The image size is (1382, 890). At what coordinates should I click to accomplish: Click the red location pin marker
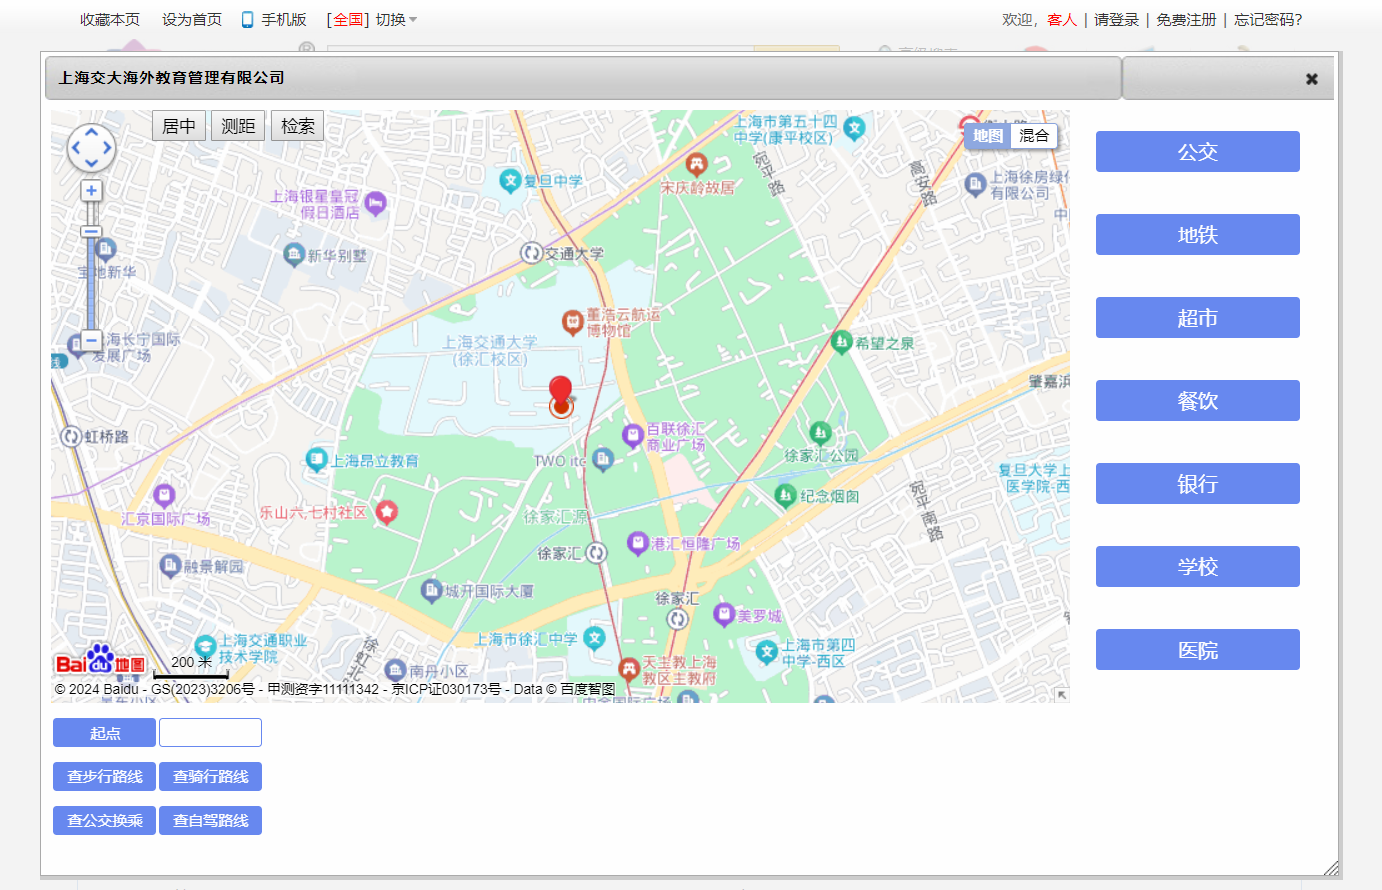(561, 393)
